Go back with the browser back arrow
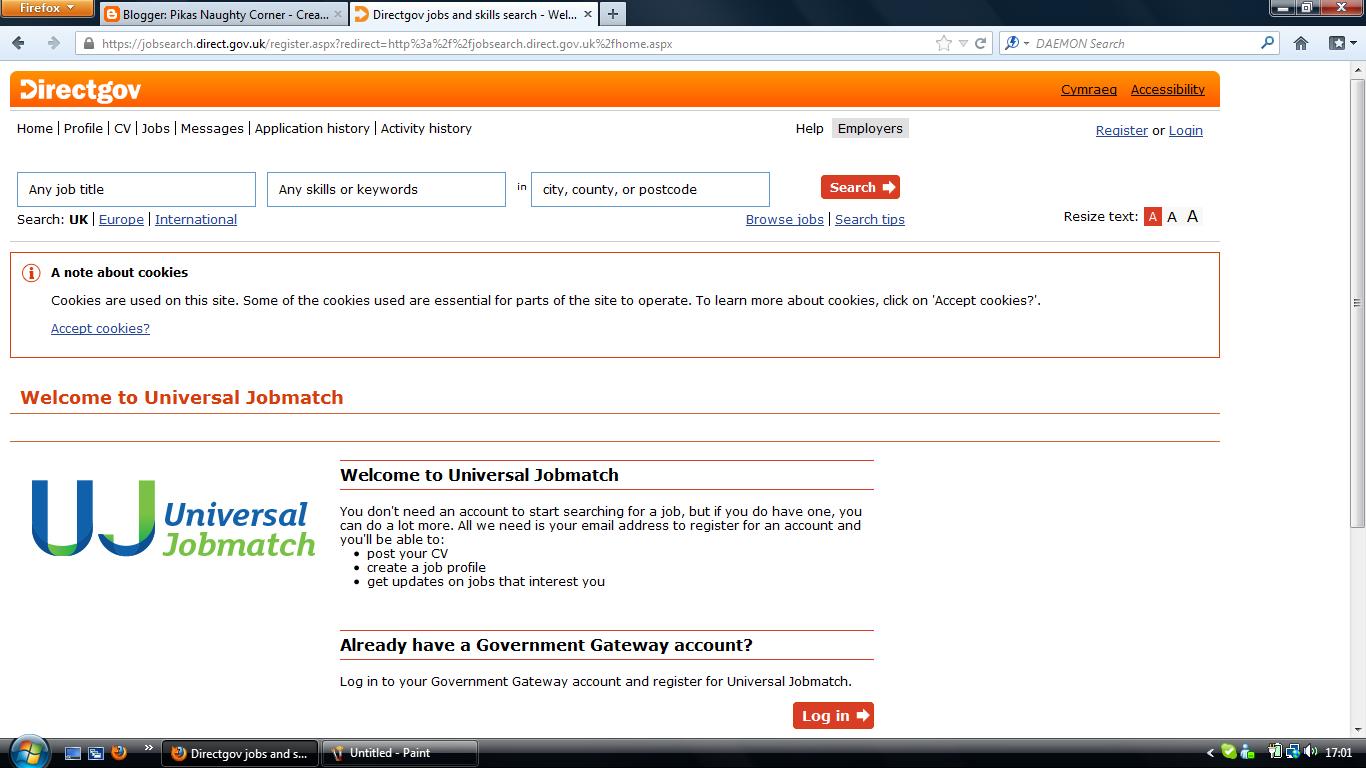Screen dimensions: 1366x768 18,43
